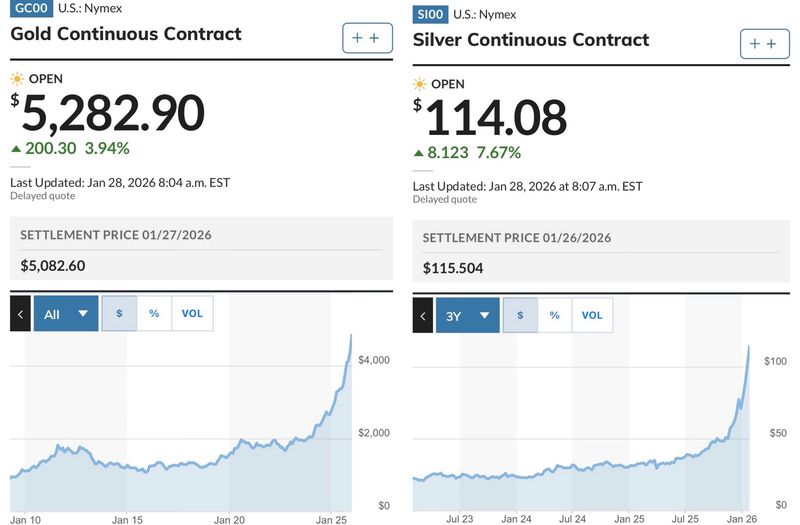Switch the Gold chart to percent view
Screen dimensions: 800x525
[x=154, y=314]
